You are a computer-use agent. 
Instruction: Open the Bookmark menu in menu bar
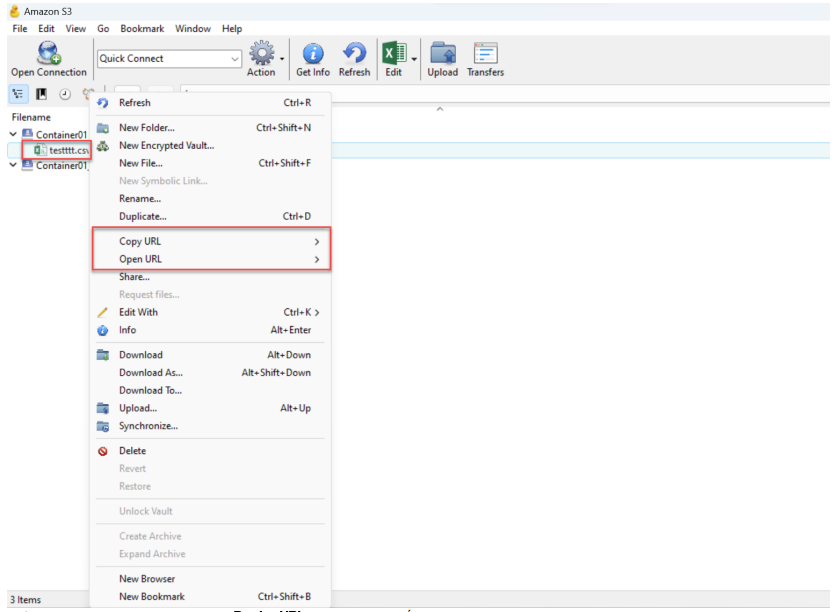142,29
